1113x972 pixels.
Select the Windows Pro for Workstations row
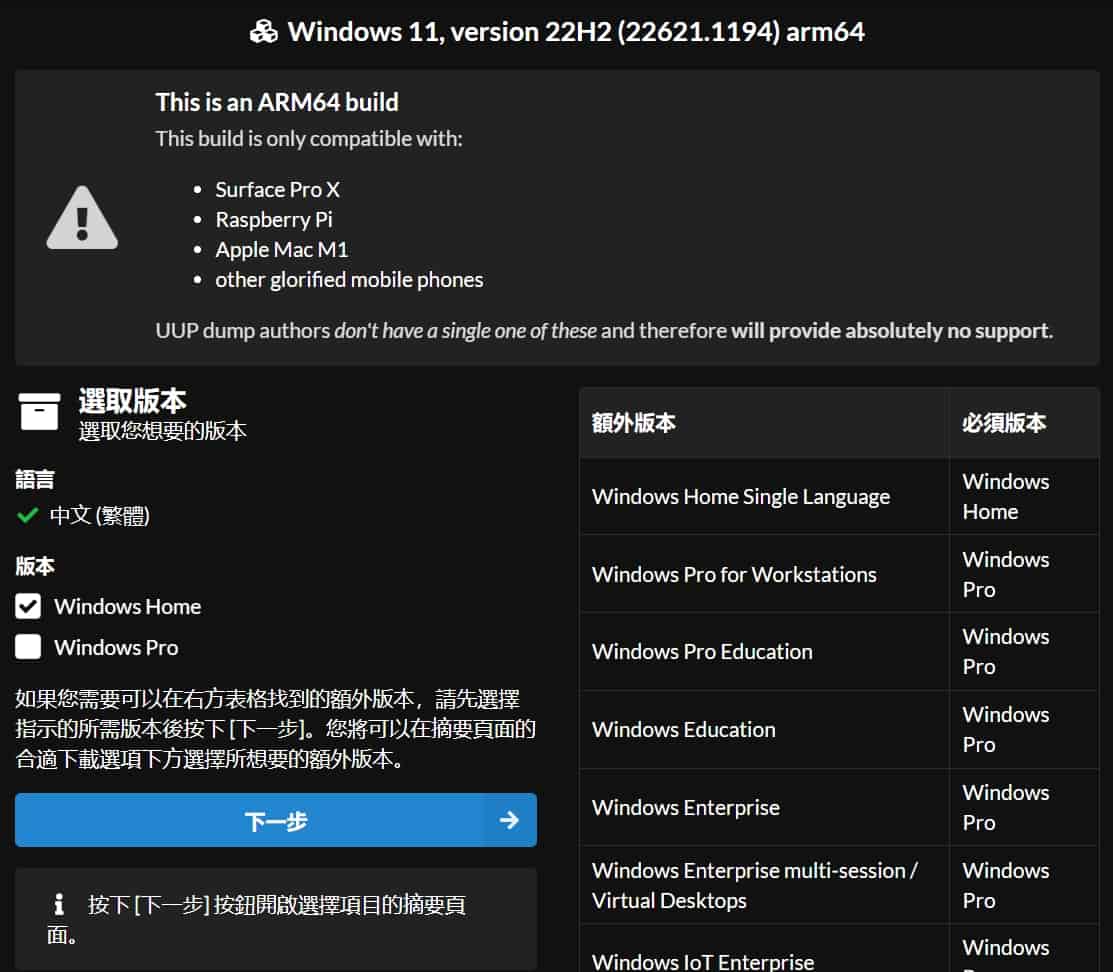734,574
